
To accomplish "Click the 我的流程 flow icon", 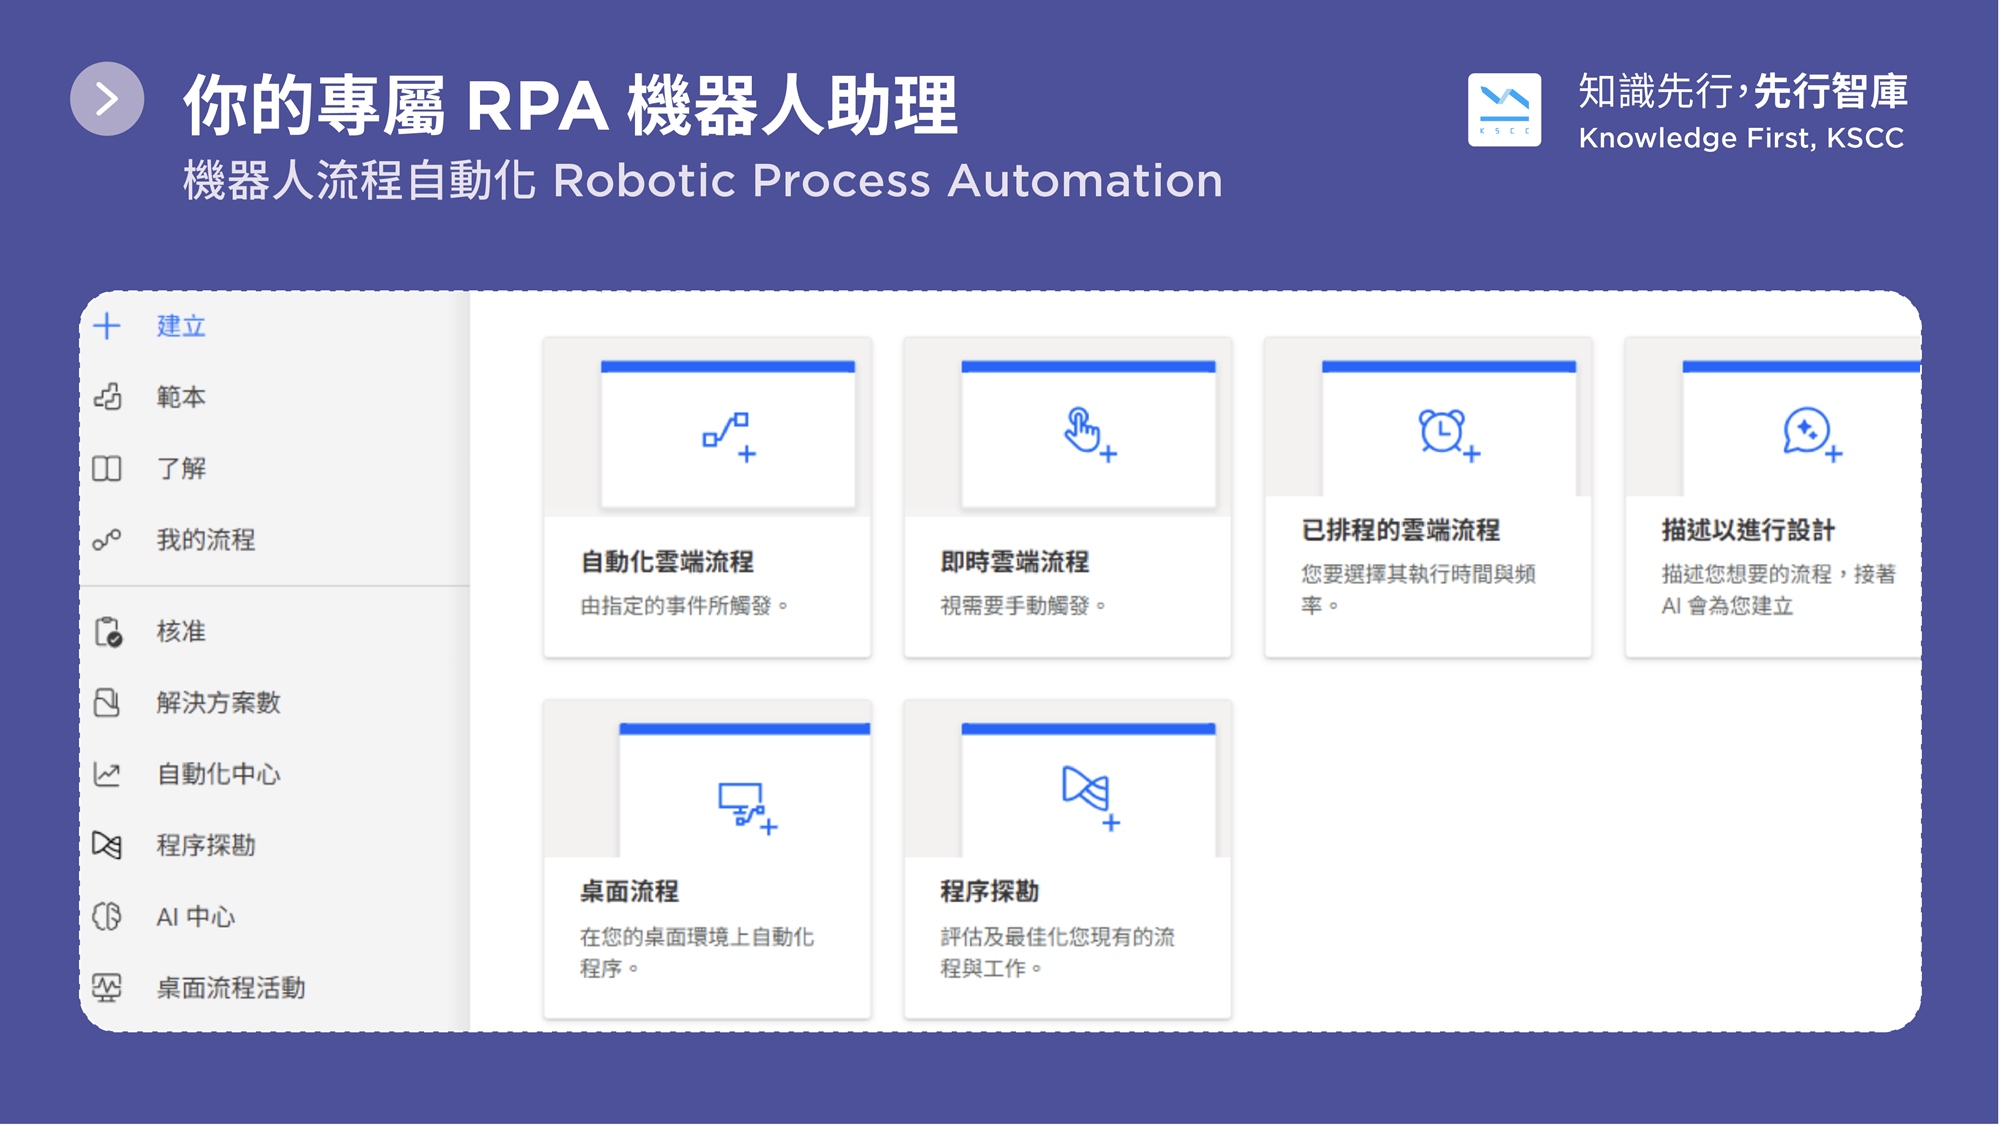I will 107,540.
